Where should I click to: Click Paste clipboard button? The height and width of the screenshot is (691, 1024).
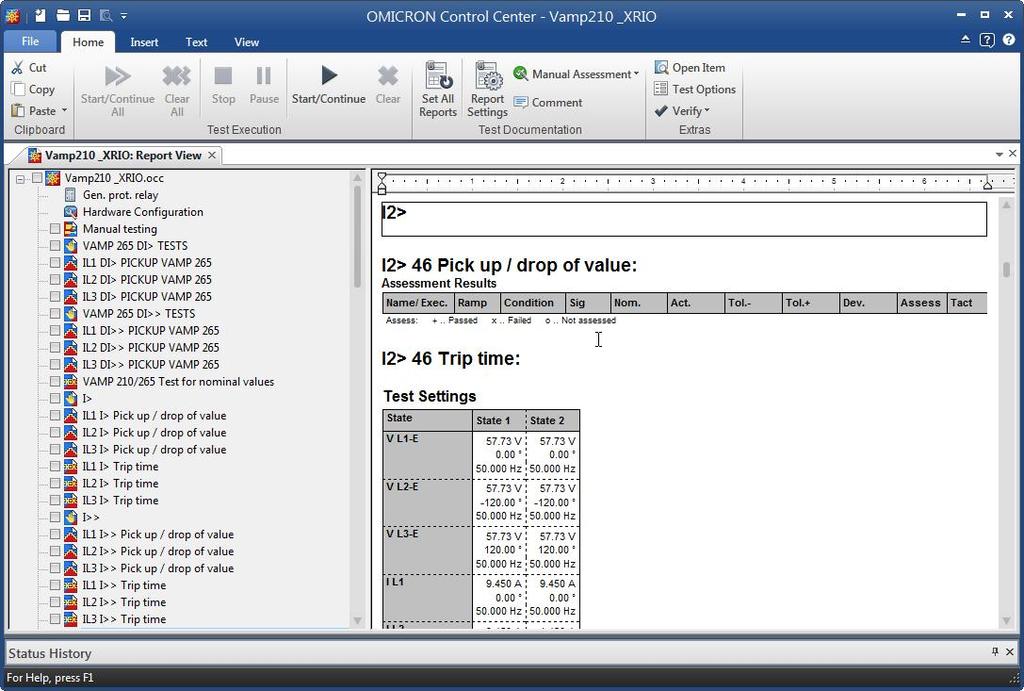33,111
